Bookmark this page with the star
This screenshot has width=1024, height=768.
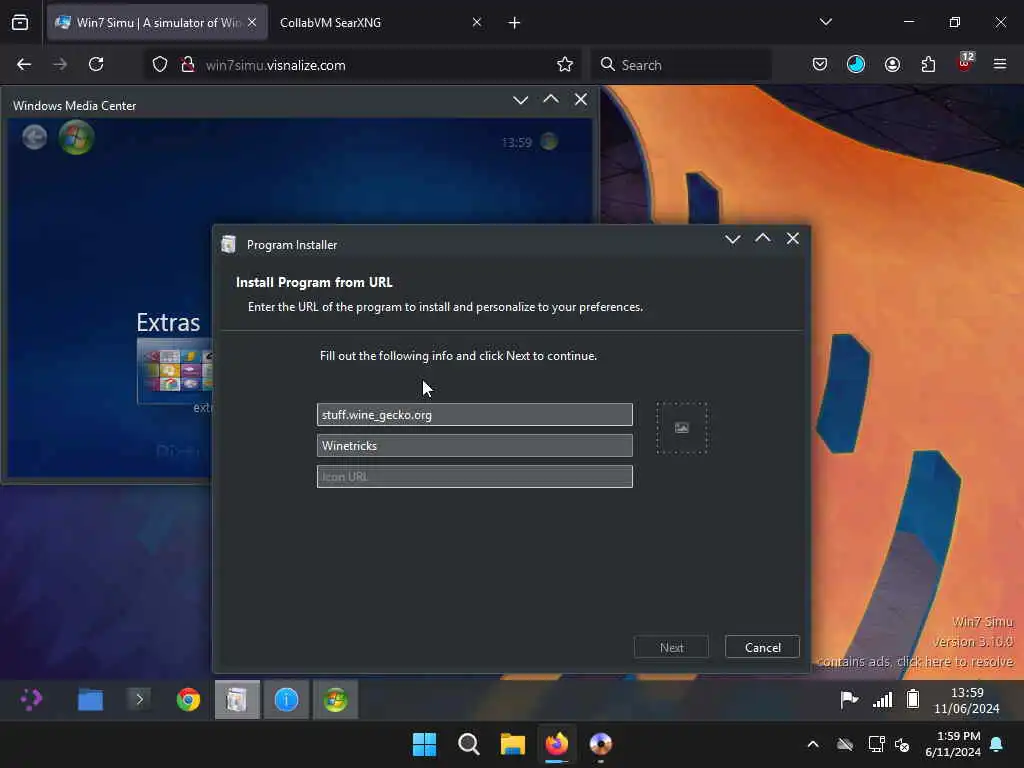click(x=565, y=65)
